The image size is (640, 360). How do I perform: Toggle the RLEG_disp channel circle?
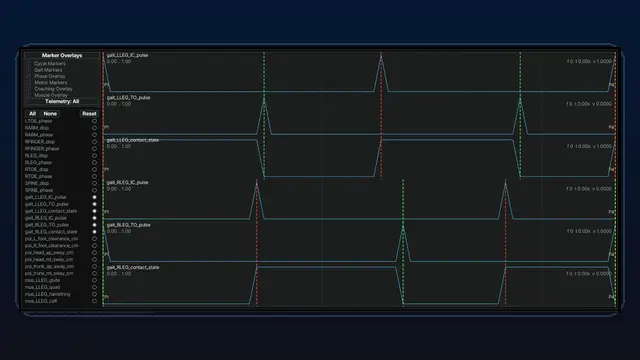click(x=94, y=156)
